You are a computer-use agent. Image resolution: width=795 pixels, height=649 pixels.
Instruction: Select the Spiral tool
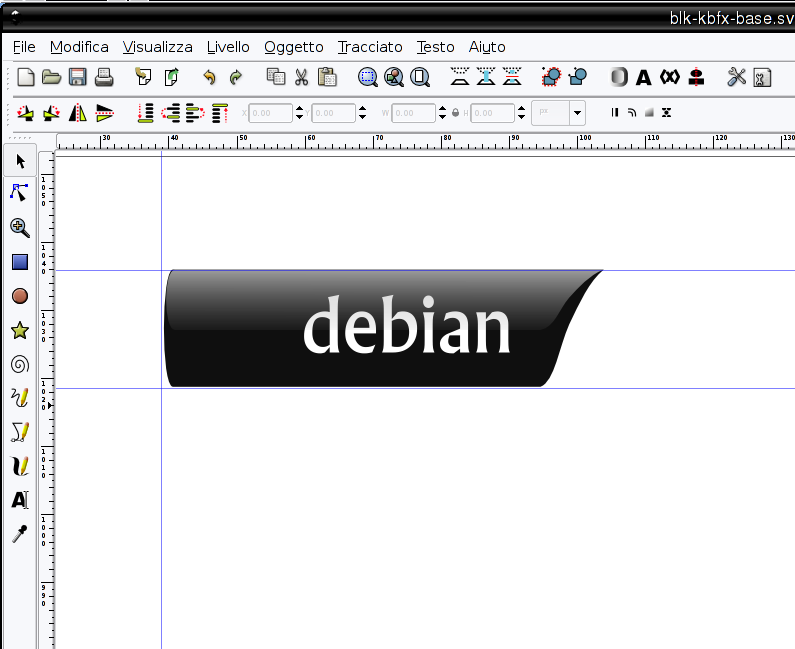coord(20,364)
